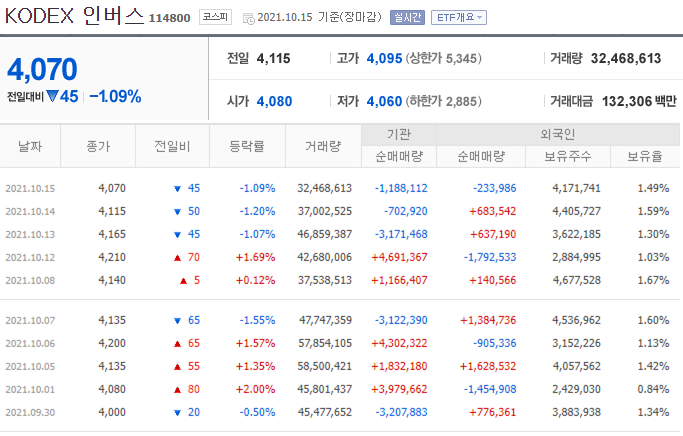Click the closing price 4,200
Image resolution: width=683 pixels, height=436 pixels.
pyautogui.click(x=112, y=343)
